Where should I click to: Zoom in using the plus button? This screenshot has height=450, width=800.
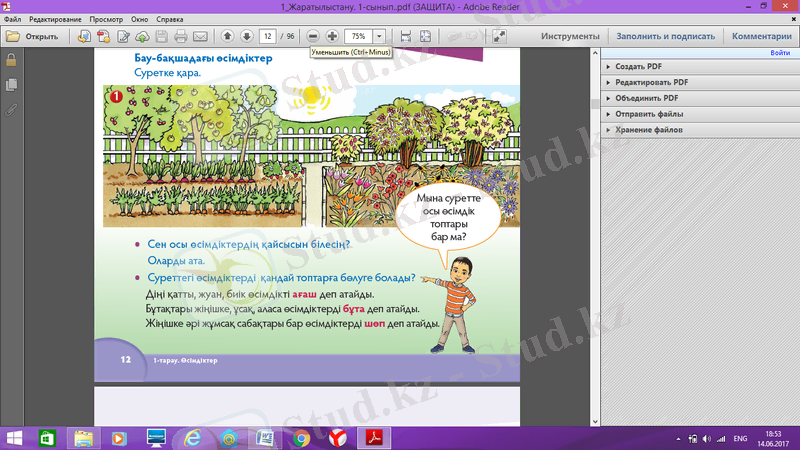[333, 37]
